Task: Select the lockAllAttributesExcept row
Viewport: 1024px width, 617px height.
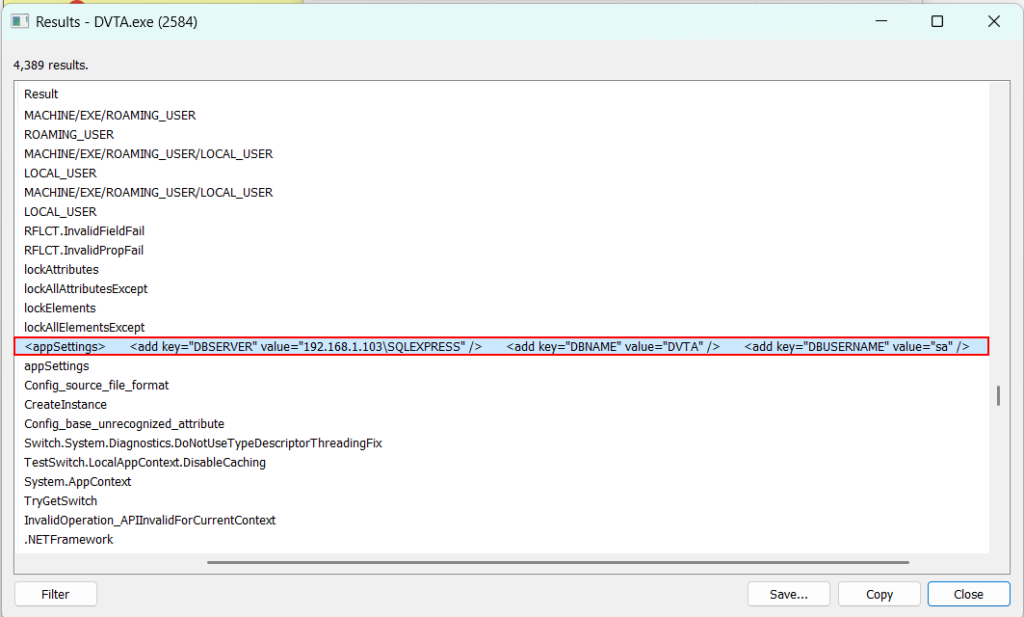Action: click(x=86, y=289)
